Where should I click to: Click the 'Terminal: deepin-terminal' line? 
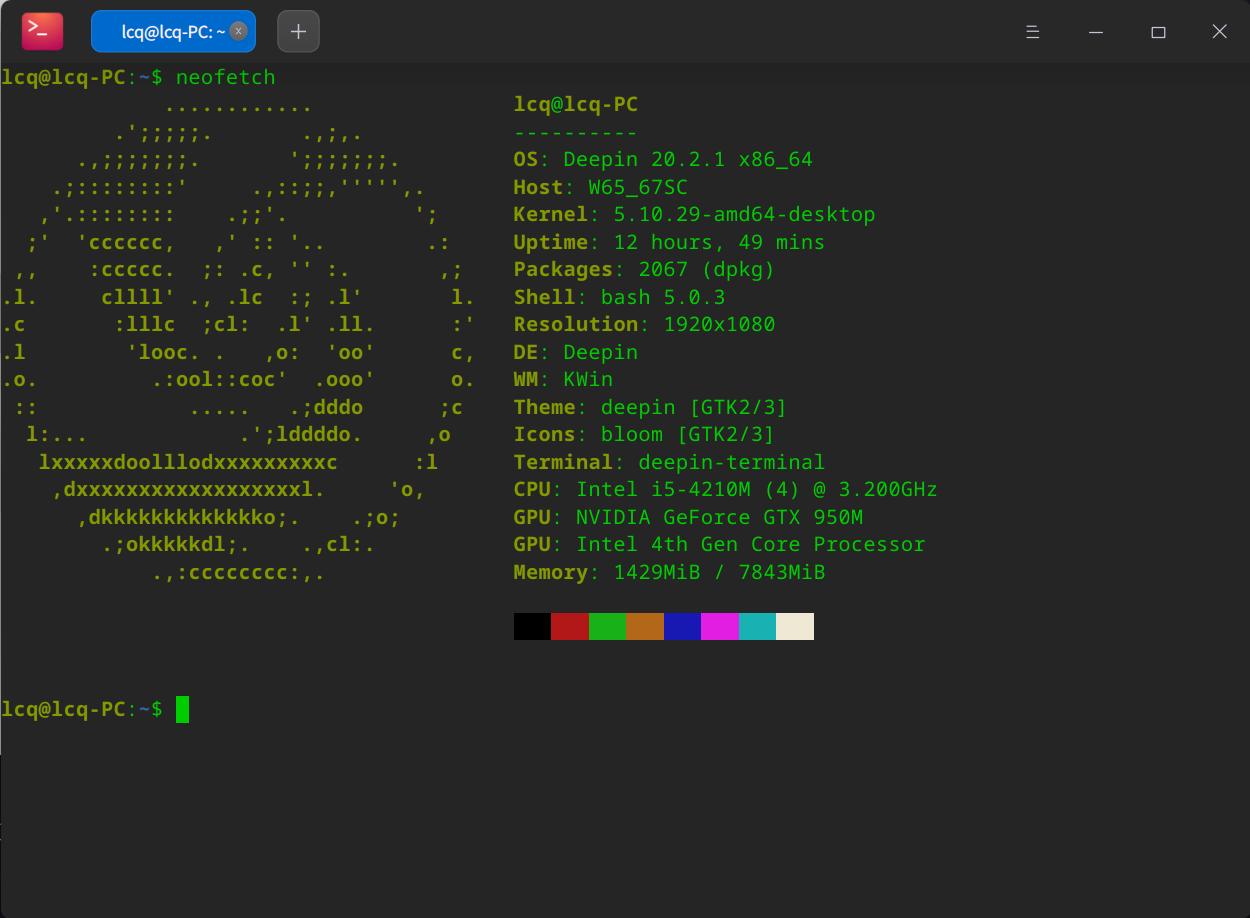click(670, 462)
